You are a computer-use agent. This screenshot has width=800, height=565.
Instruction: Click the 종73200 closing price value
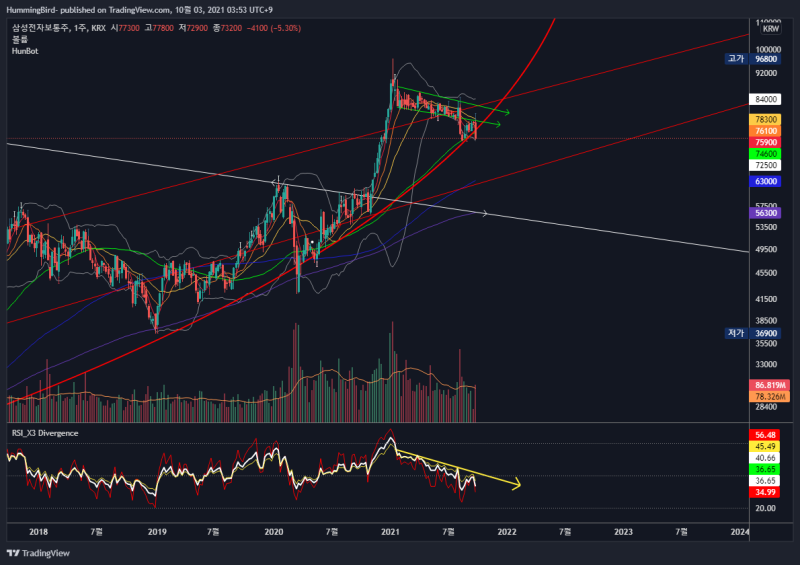[x=227, y=28]
